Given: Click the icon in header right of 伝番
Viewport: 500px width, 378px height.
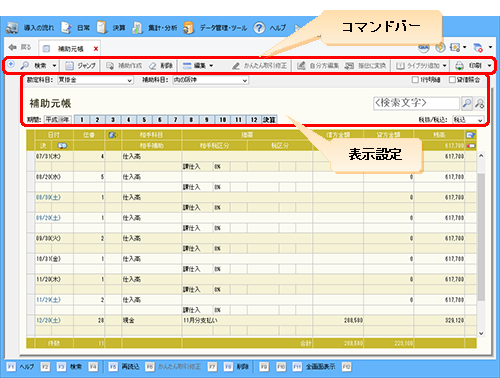Looking at the screenshot, I should click(113, 135).
